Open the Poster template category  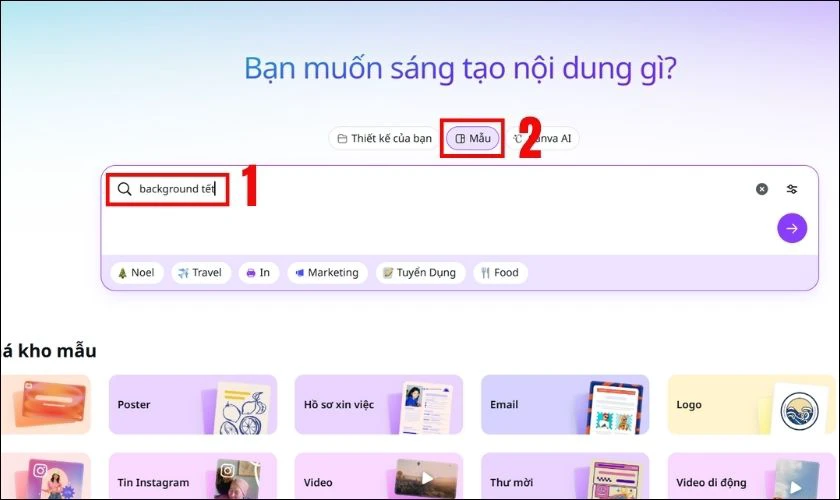click(x=193, y=405)
